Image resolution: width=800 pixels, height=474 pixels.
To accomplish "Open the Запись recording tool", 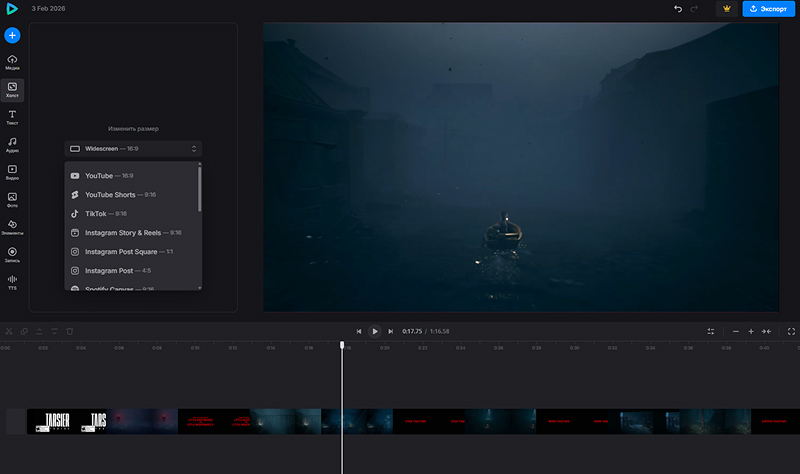I will [12, 254].
